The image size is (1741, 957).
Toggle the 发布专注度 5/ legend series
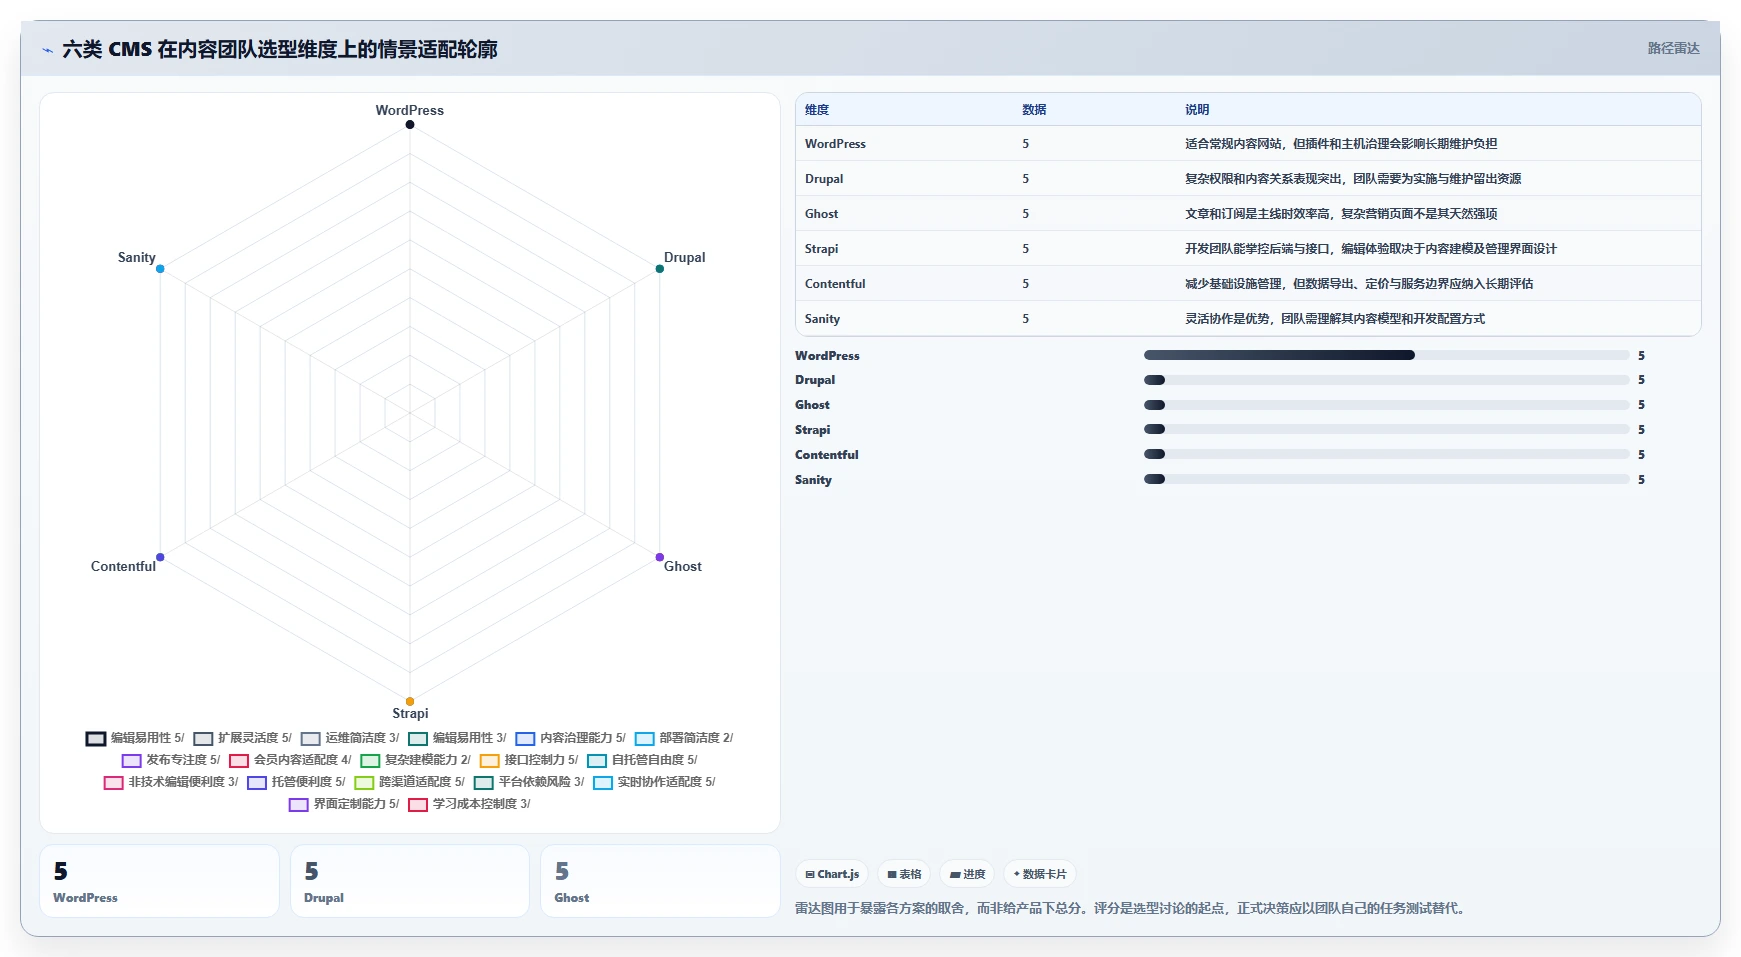tap(171, 760)
